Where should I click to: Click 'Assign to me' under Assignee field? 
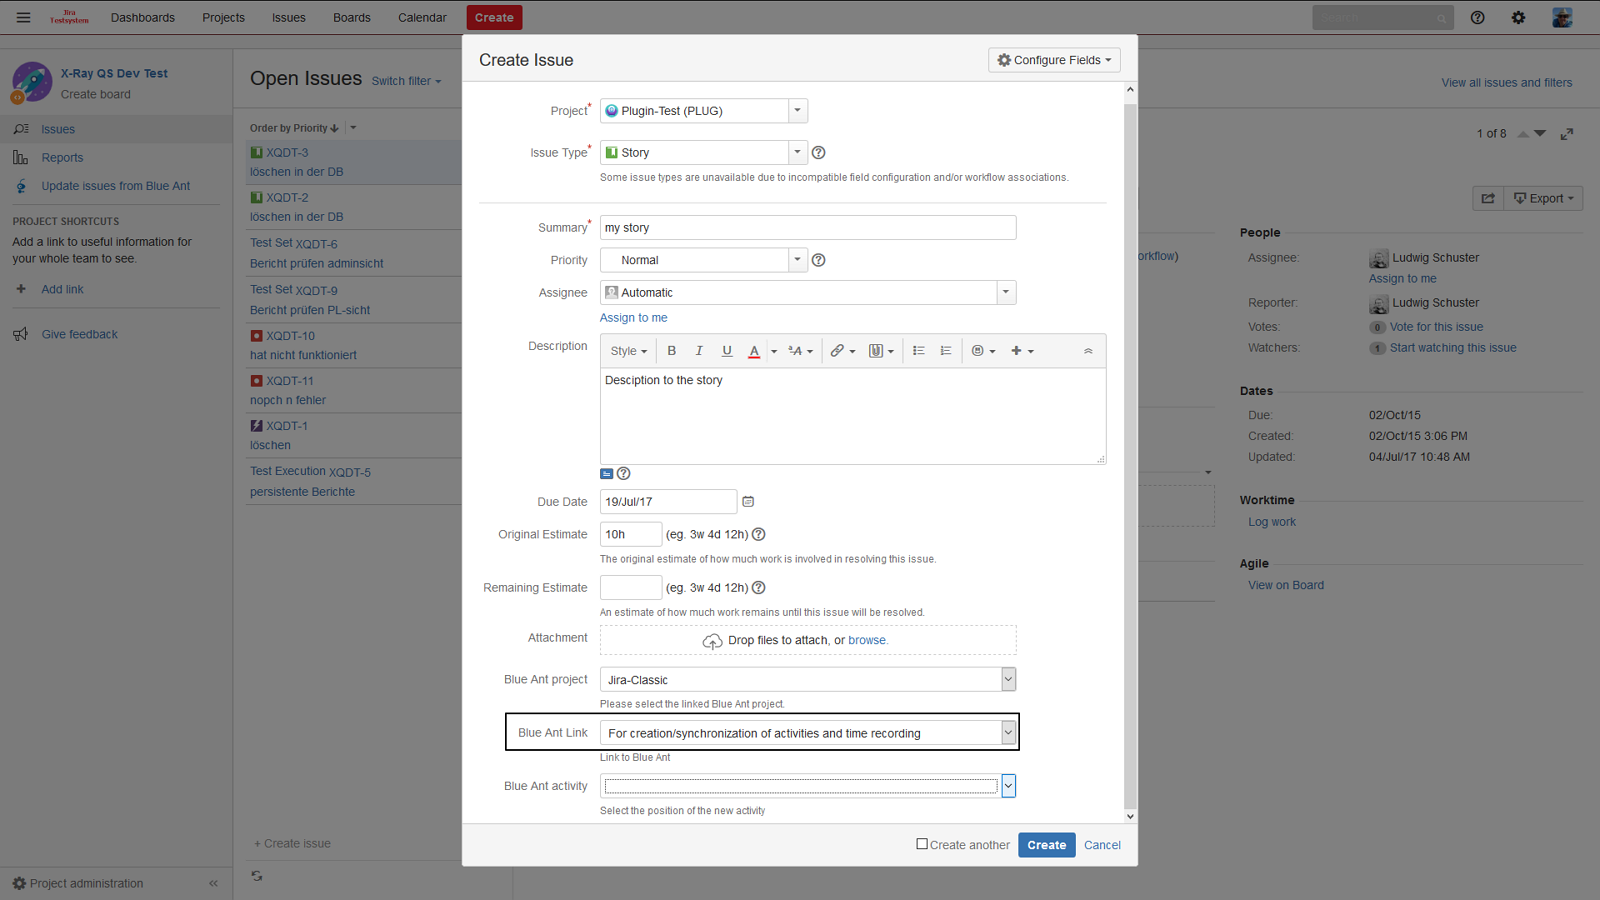633,318
